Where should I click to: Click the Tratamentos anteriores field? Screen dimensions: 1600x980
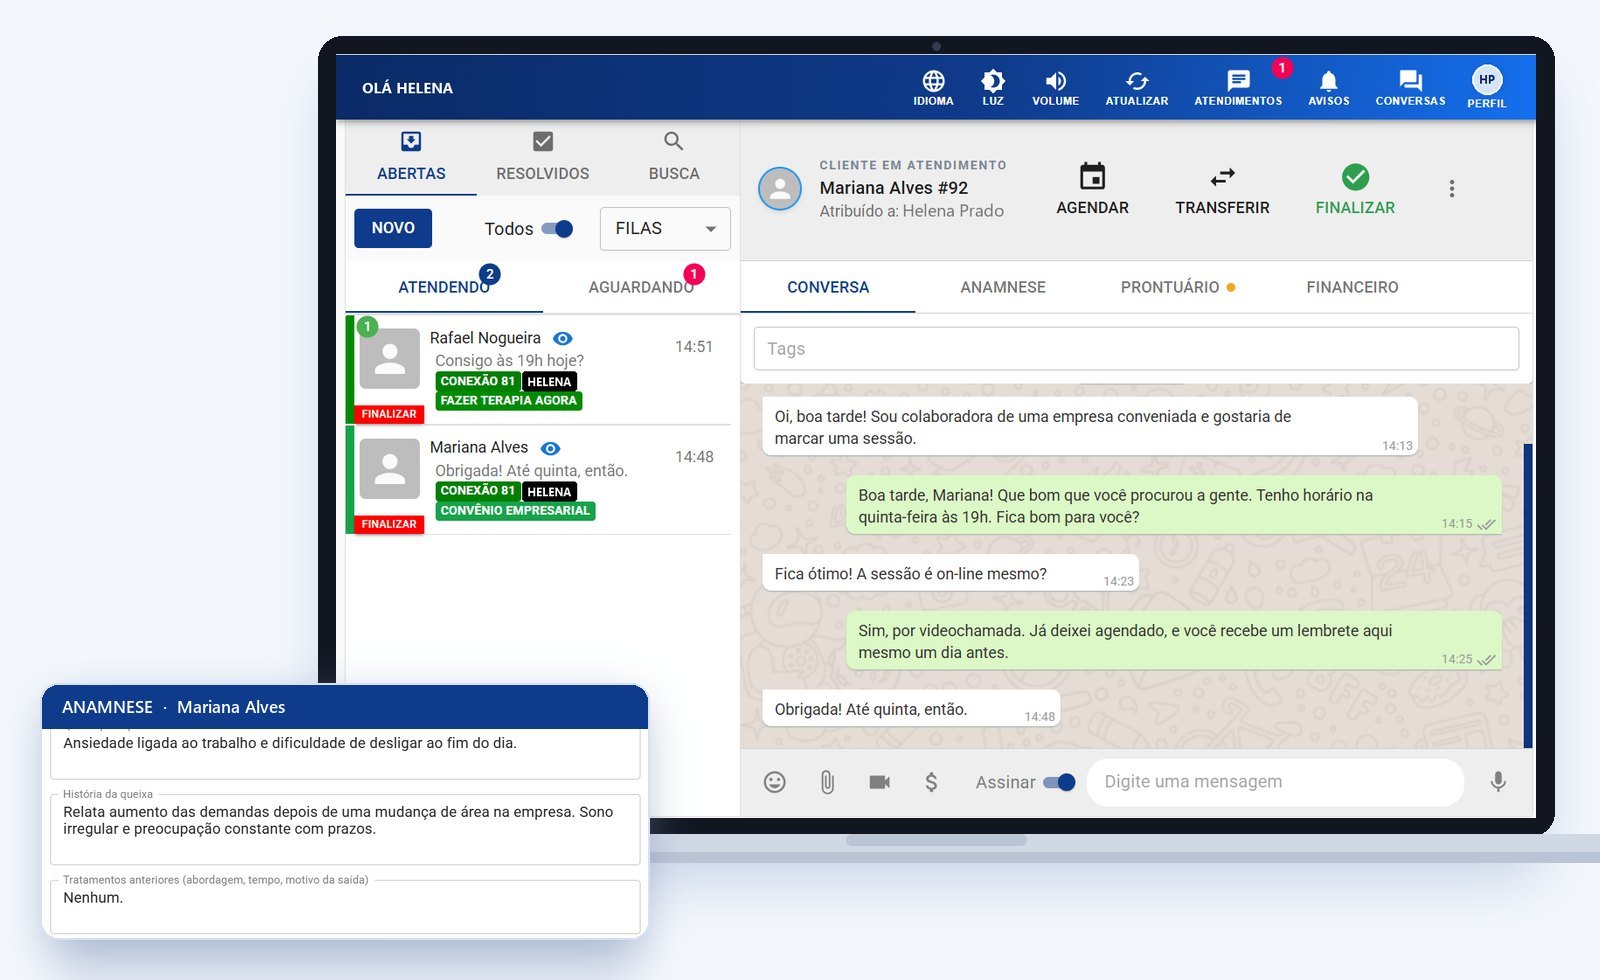coord(345,907)
